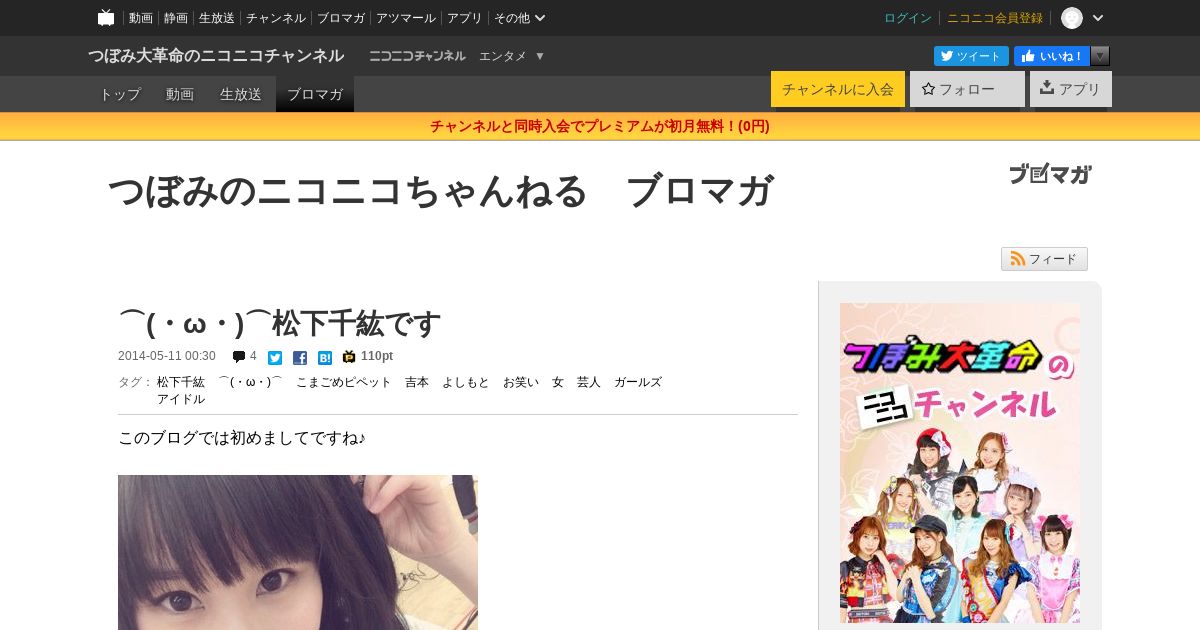Open the 動画 top menu link

coord(141,18)
